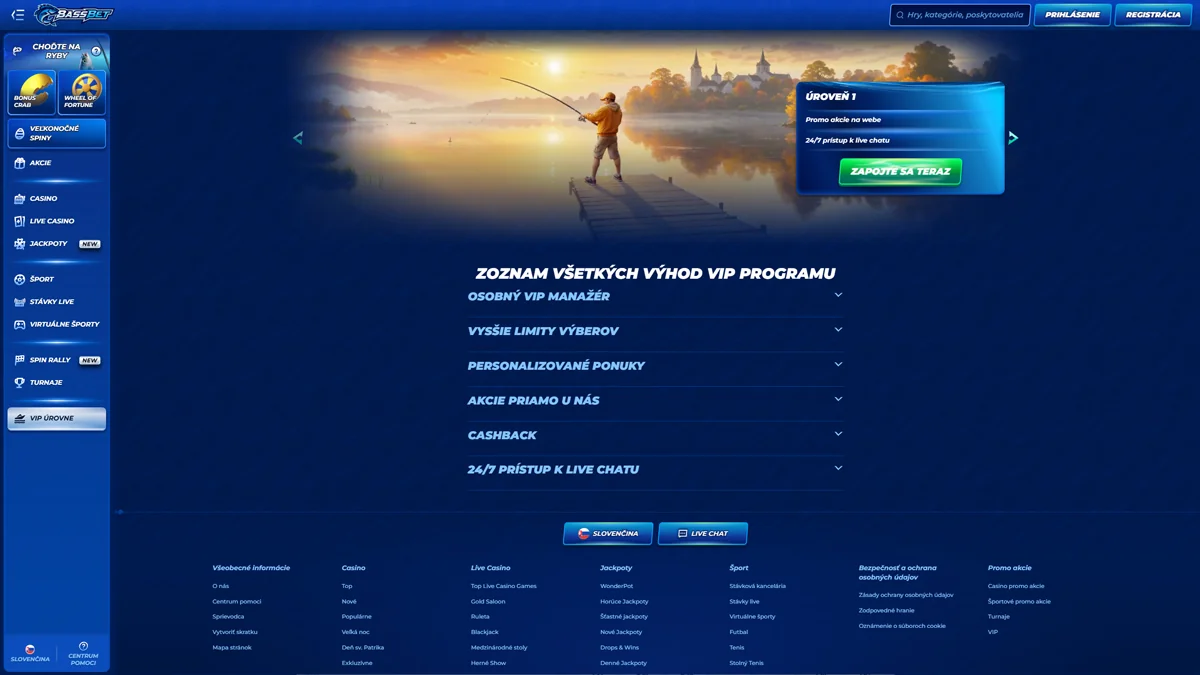Open VIP footer link
Viewport: 1200px width, 675px height.
point(993,632)
